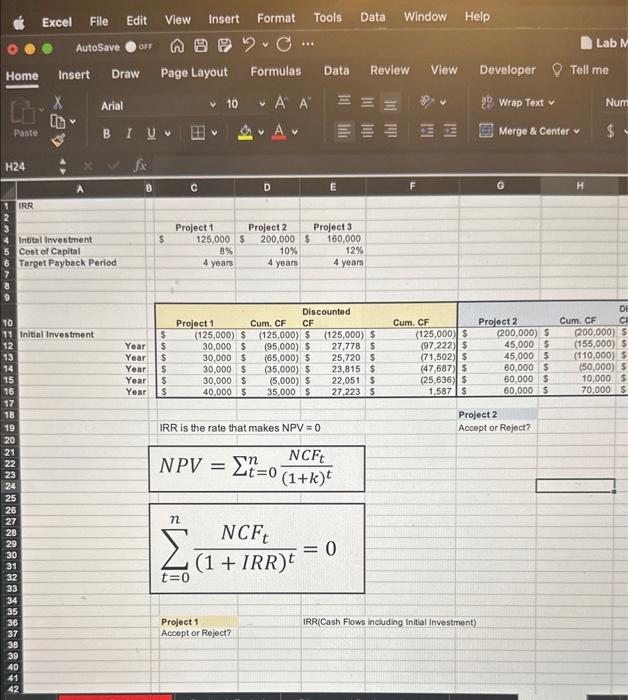Toggle Bold formatting
The height and width of the screenshot is (700, 628).
coord(106,133)
